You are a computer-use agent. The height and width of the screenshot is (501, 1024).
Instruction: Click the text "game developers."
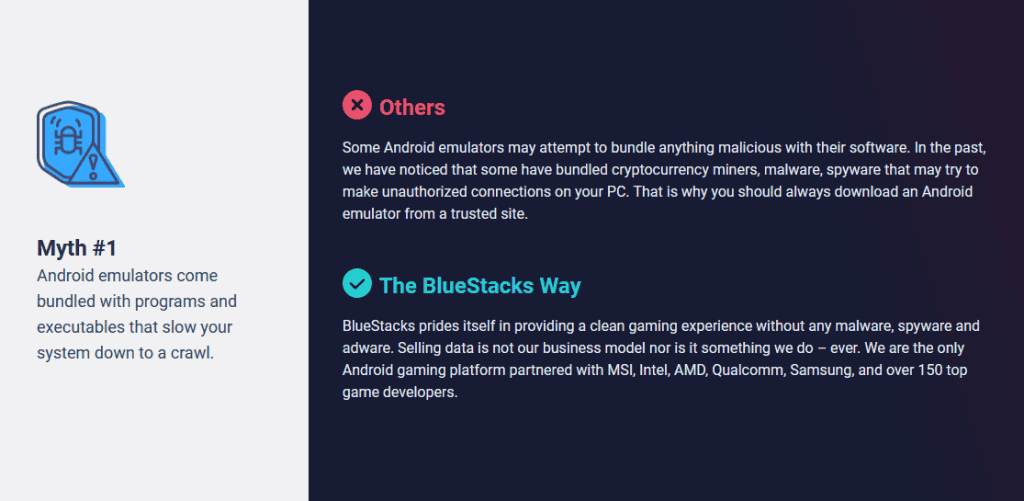(400, 393)
